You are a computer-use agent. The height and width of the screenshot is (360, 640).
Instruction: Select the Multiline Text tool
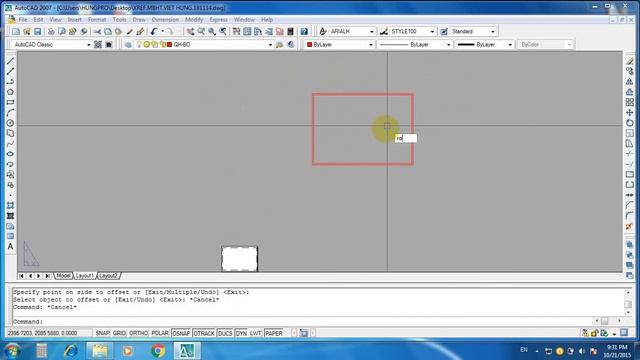(x=10, y=247)
